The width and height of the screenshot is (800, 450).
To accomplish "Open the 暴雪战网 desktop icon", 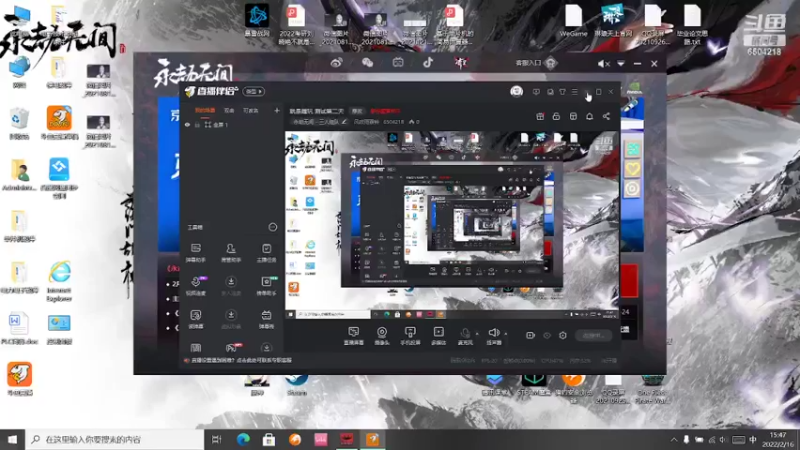I will [x=257, y=23].
